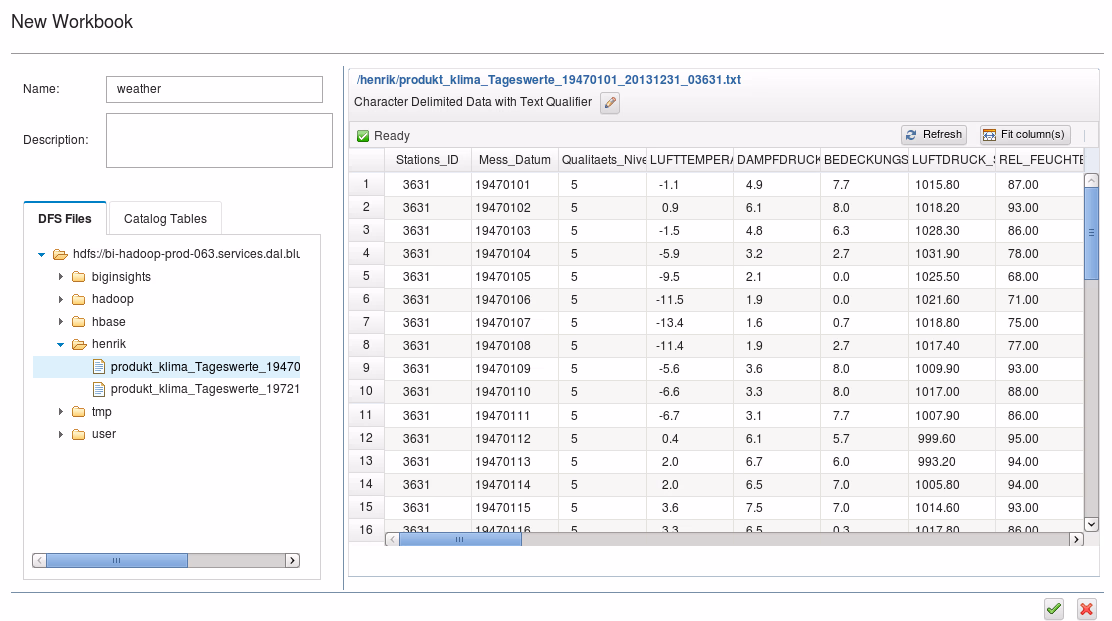Click the henrik open folder icon
Screen dimensions: 1112x621
[x=78, y=344]
